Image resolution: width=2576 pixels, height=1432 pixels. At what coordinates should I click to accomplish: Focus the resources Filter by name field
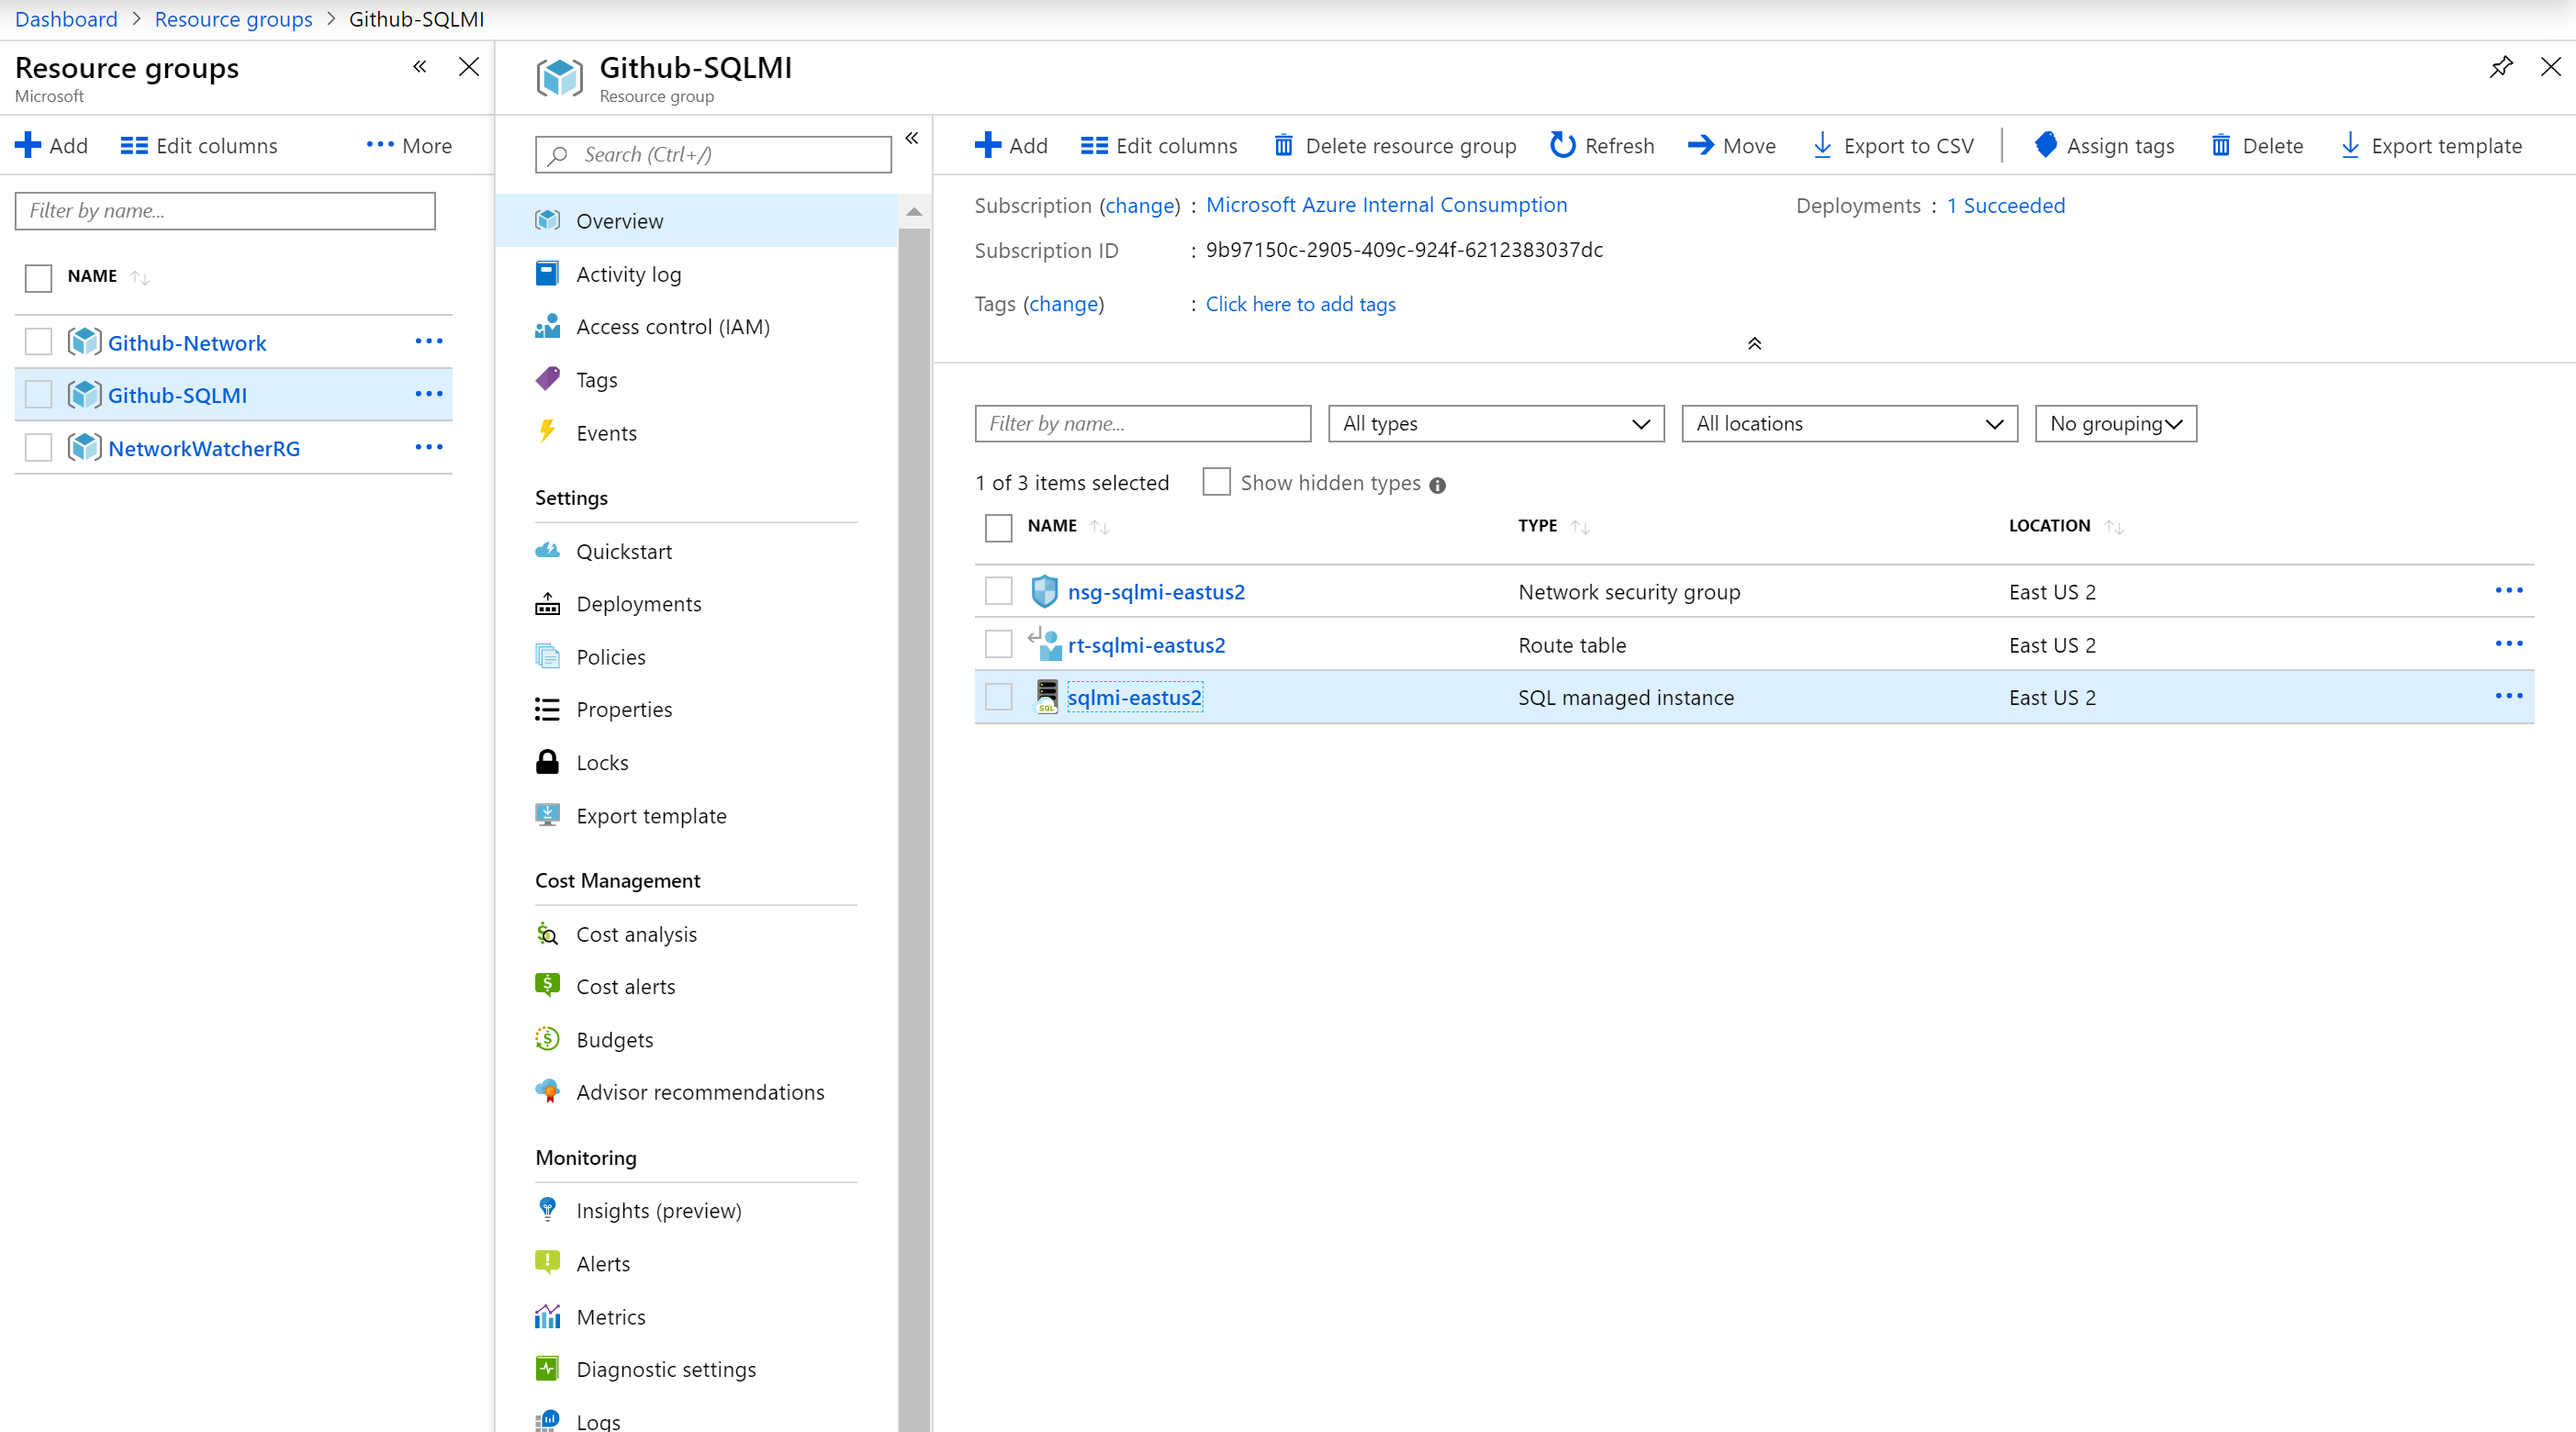tap(1142, 424)
